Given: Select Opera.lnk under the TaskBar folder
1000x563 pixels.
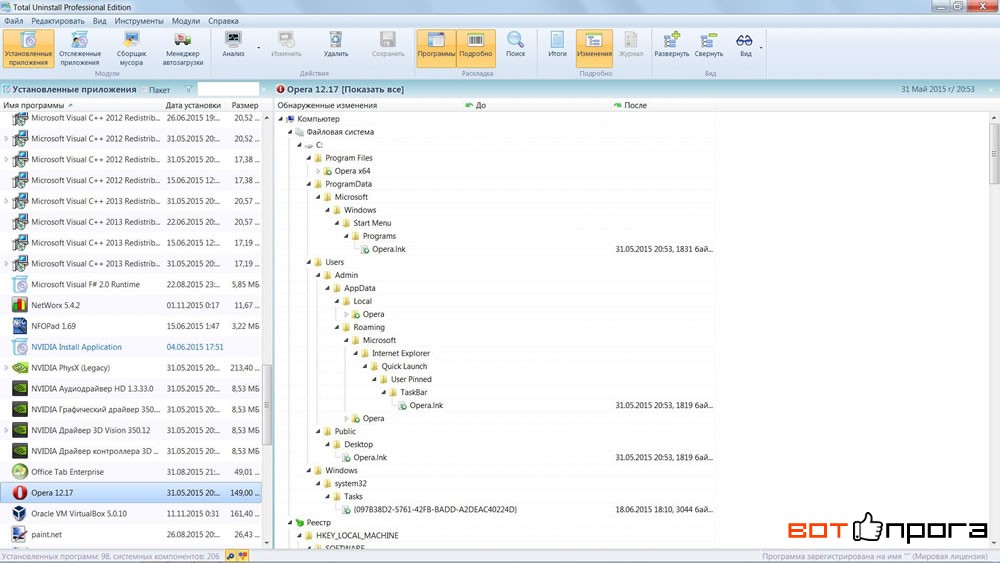Looking at the screenshot, I should click(x=426, y=406).
